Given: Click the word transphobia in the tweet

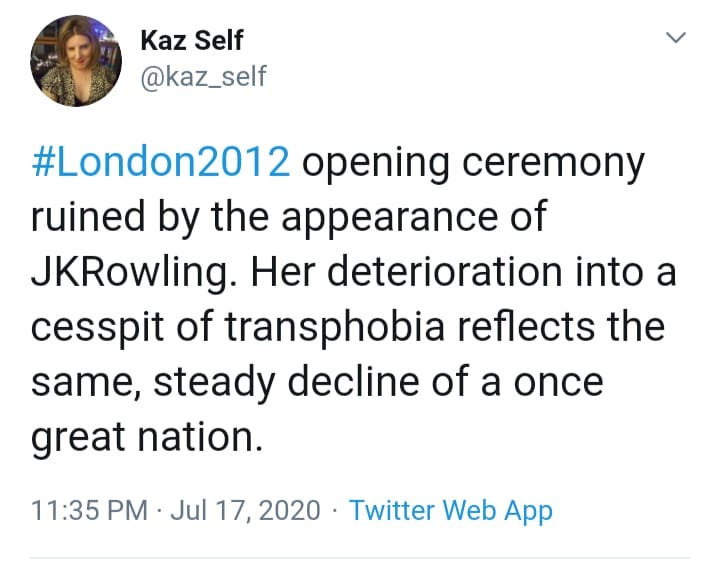Looking at the screenshot, I should coord(334,328).
